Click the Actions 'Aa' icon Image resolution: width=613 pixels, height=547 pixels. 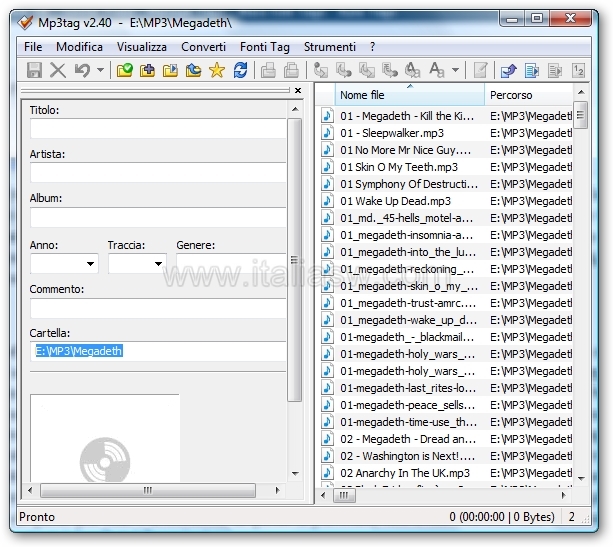tap(437, 70)
